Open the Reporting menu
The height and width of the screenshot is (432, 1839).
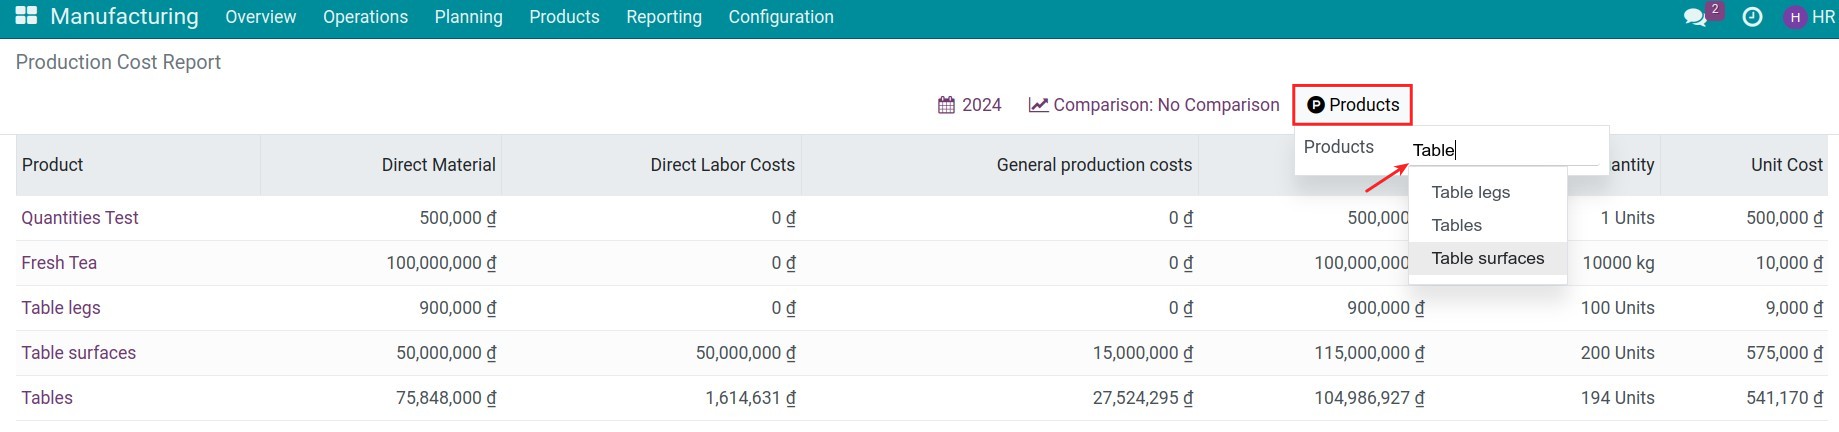click(x=664, y=17)
